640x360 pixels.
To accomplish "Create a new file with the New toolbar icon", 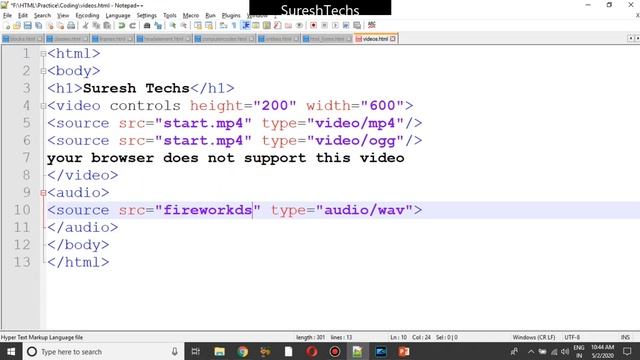I will tap(7, 26).
